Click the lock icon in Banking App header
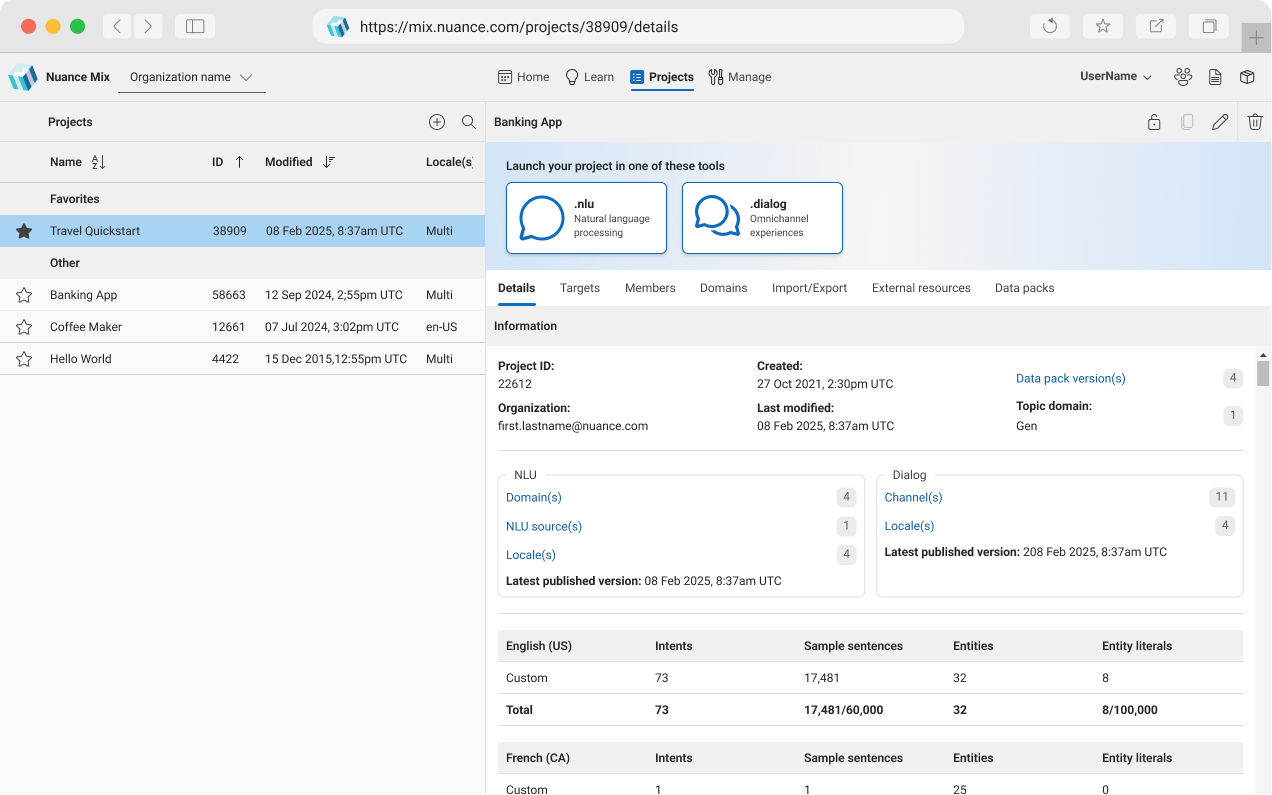Image resolution: width=1272 pixels, height=795 pixels. tap(1154, 122)
